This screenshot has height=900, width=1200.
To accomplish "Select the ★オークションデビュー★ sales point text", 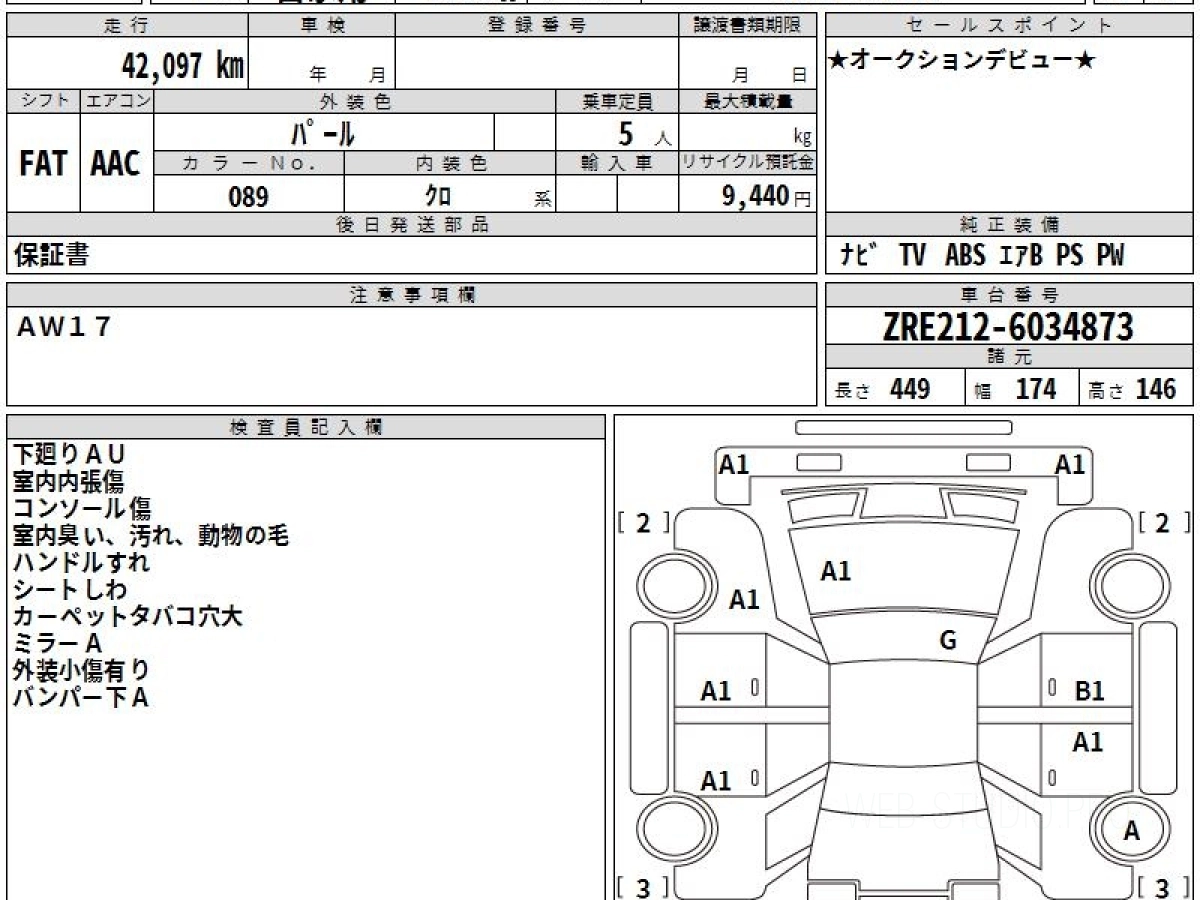I will pos(962,61).
